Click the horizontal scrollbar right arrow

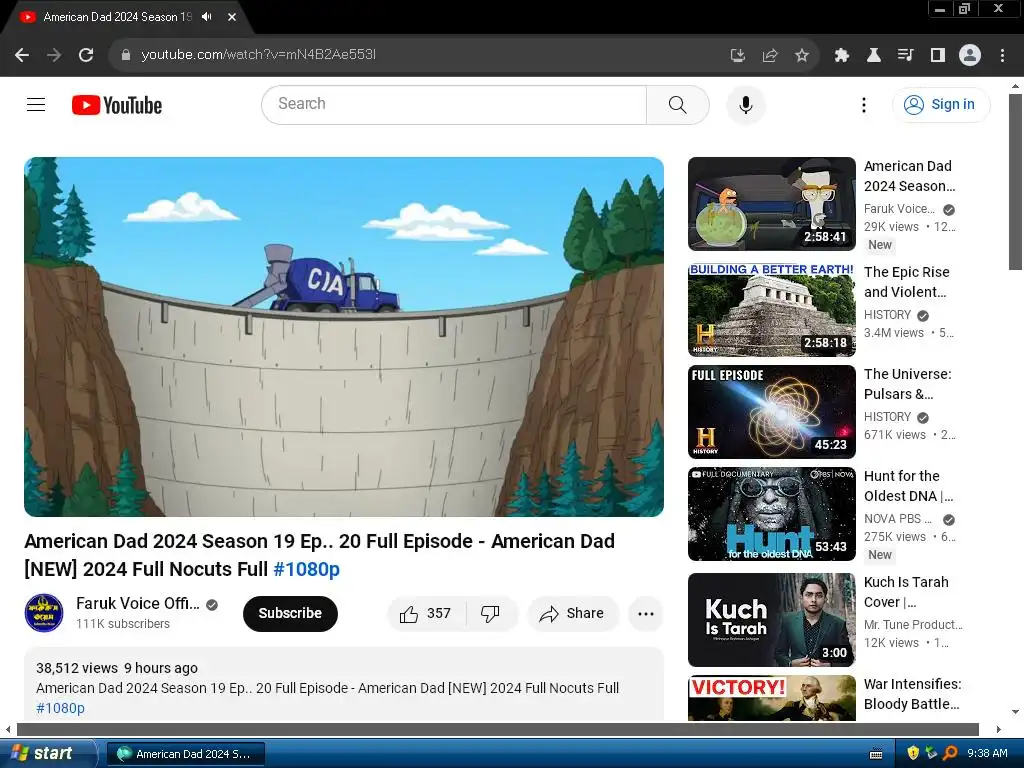click(998, 729)
